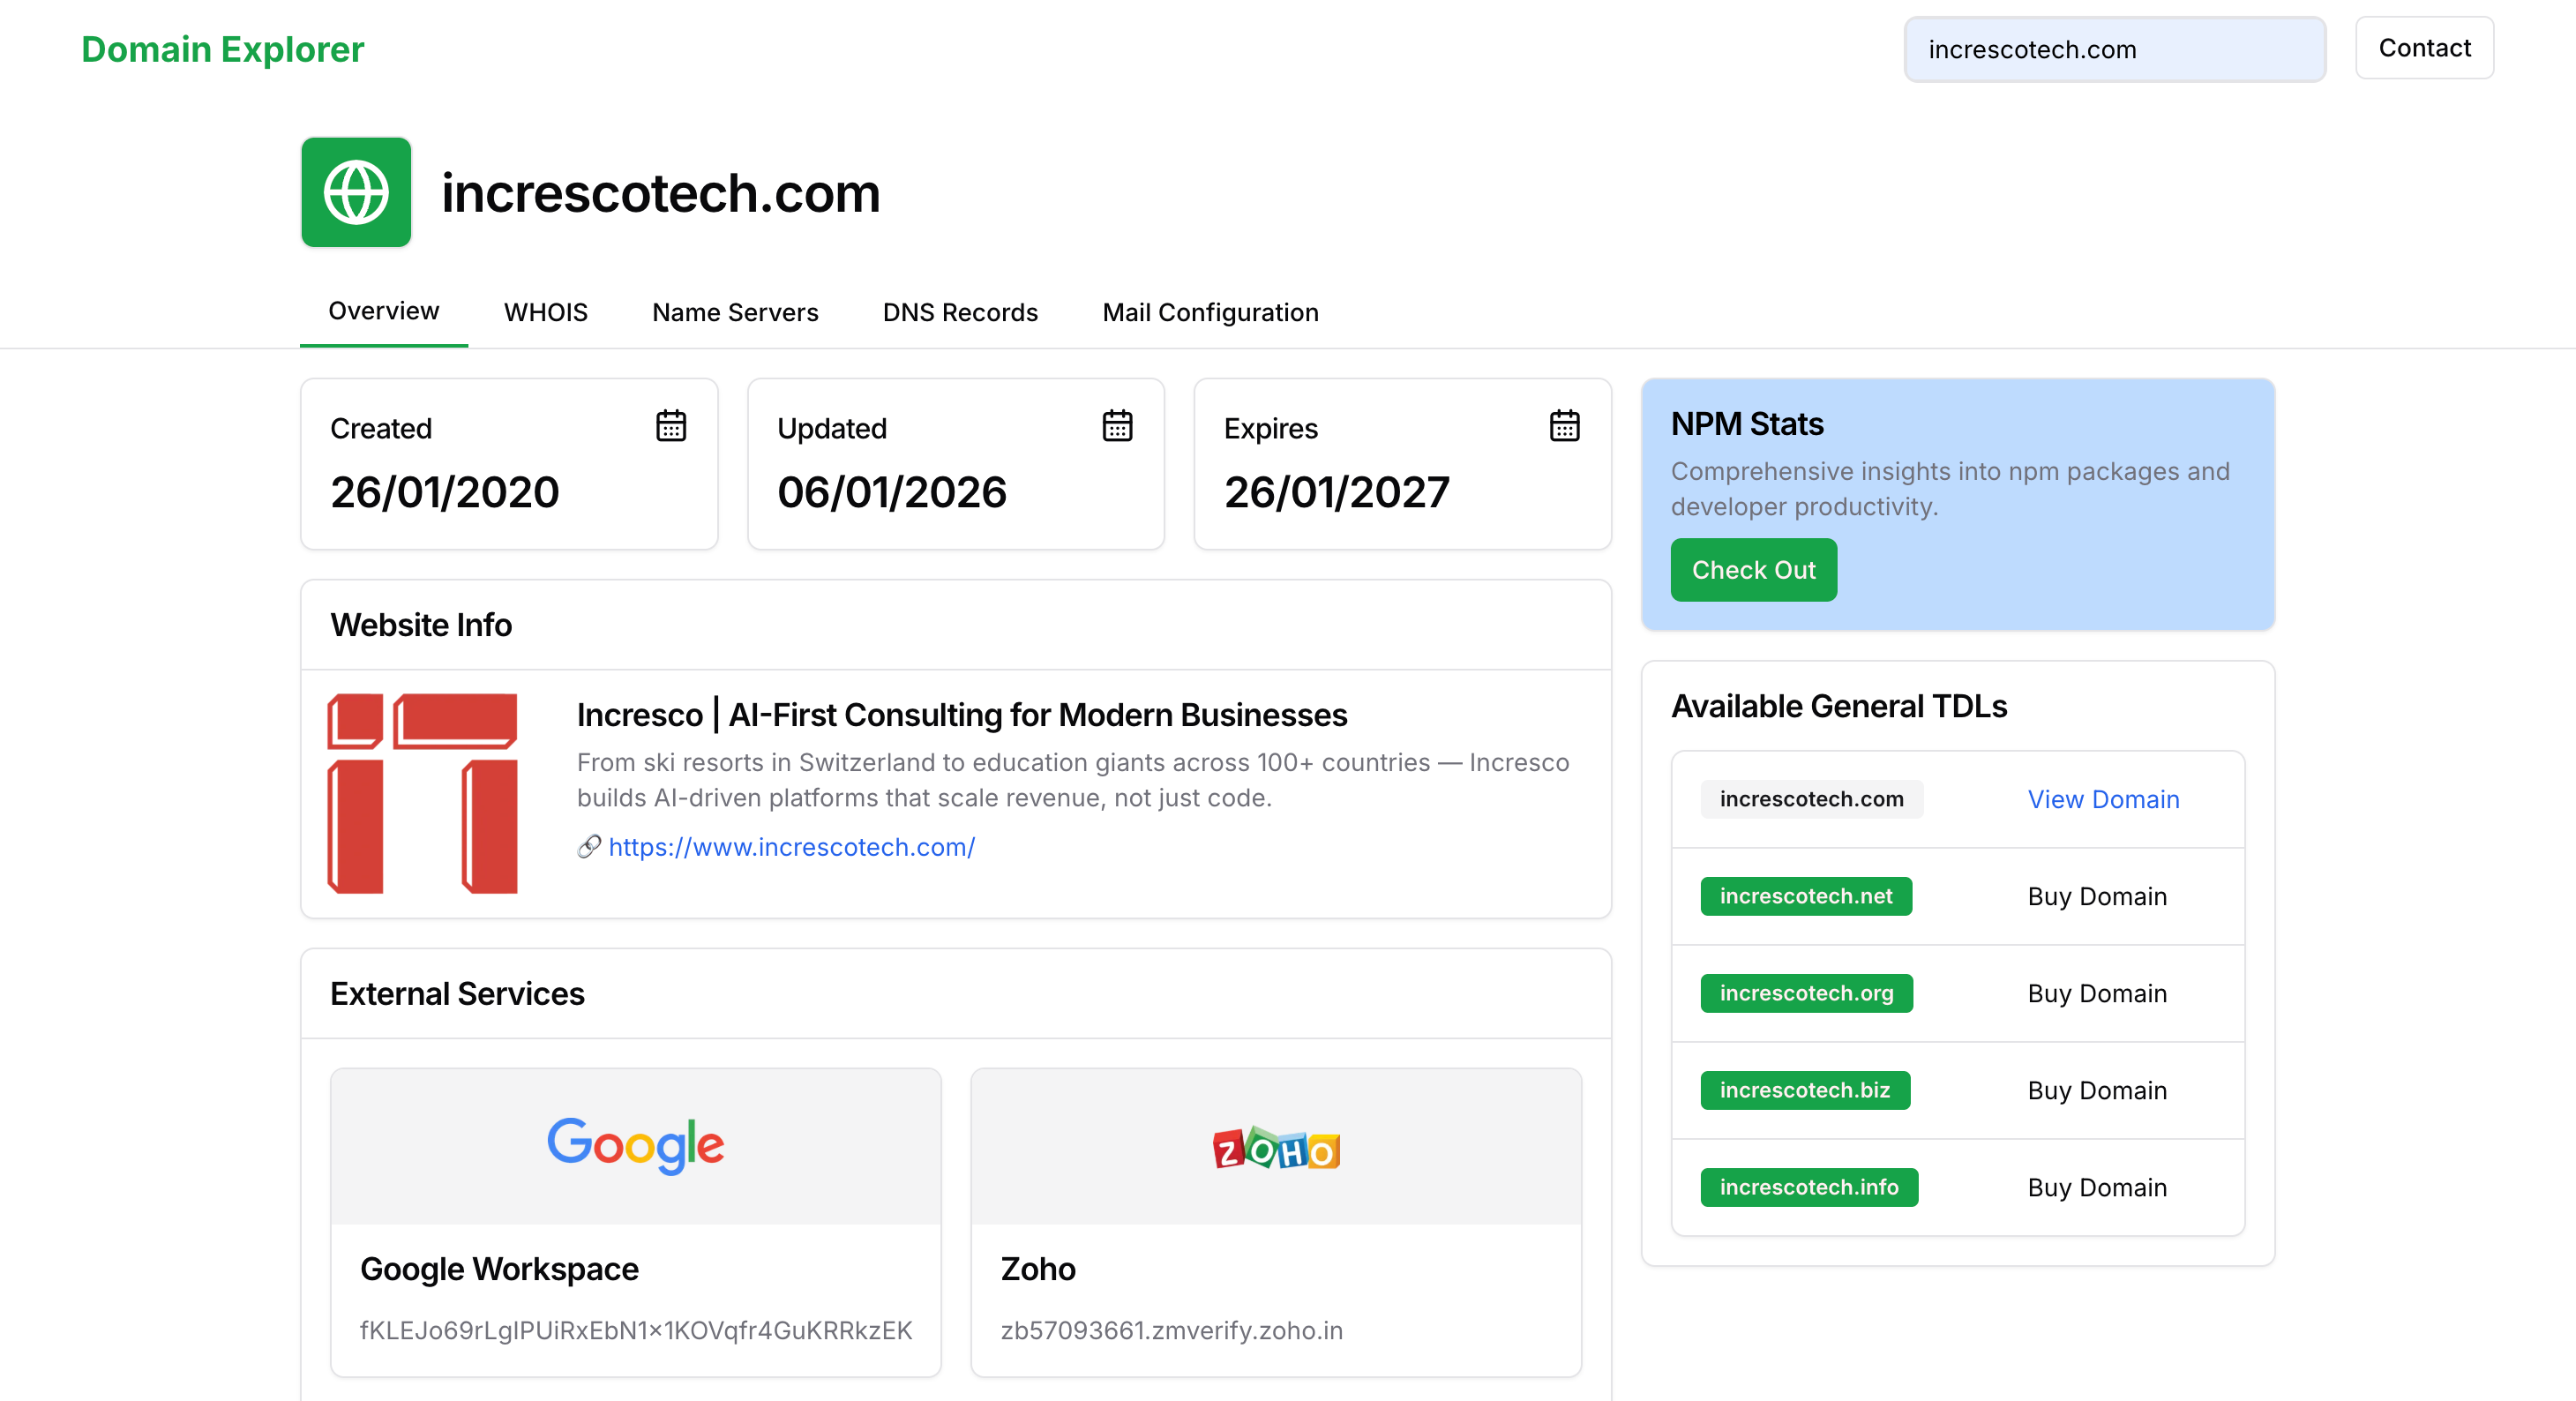Click the green globe icon beside increscotech.com

coord(355,192)
